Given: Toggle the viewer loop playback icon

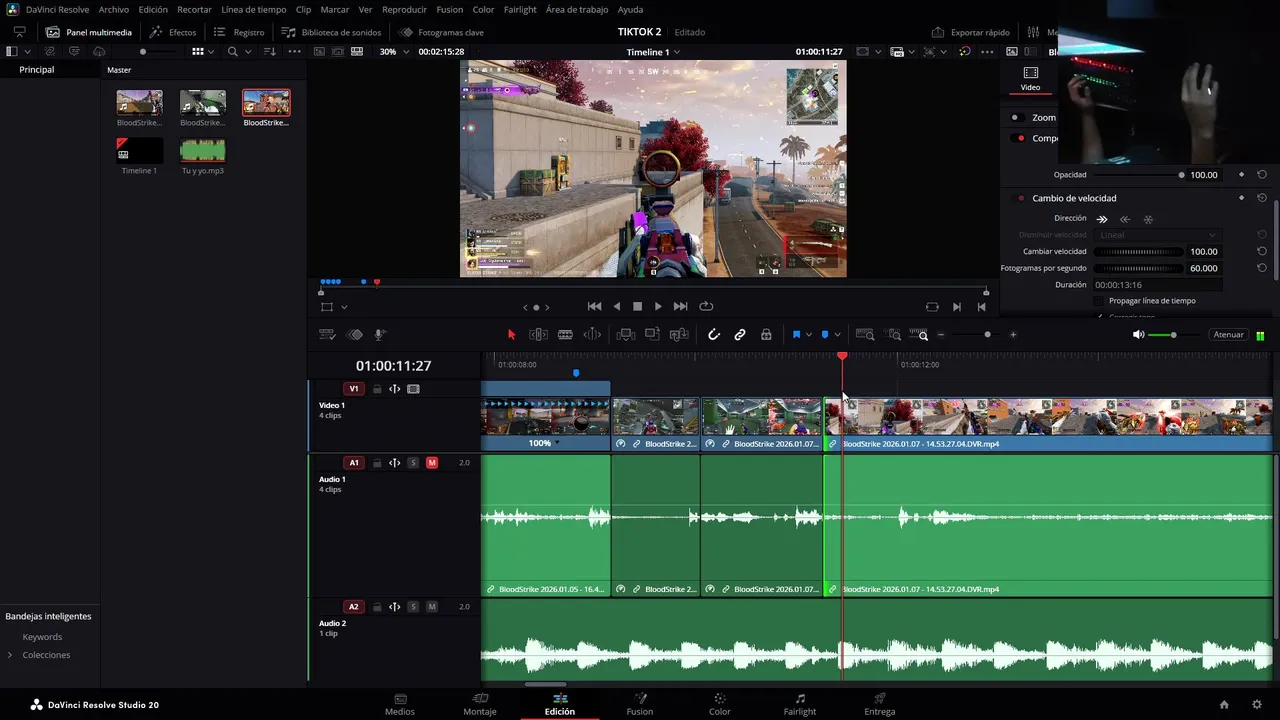Looking at the screenshot, I should pos(706,306).
